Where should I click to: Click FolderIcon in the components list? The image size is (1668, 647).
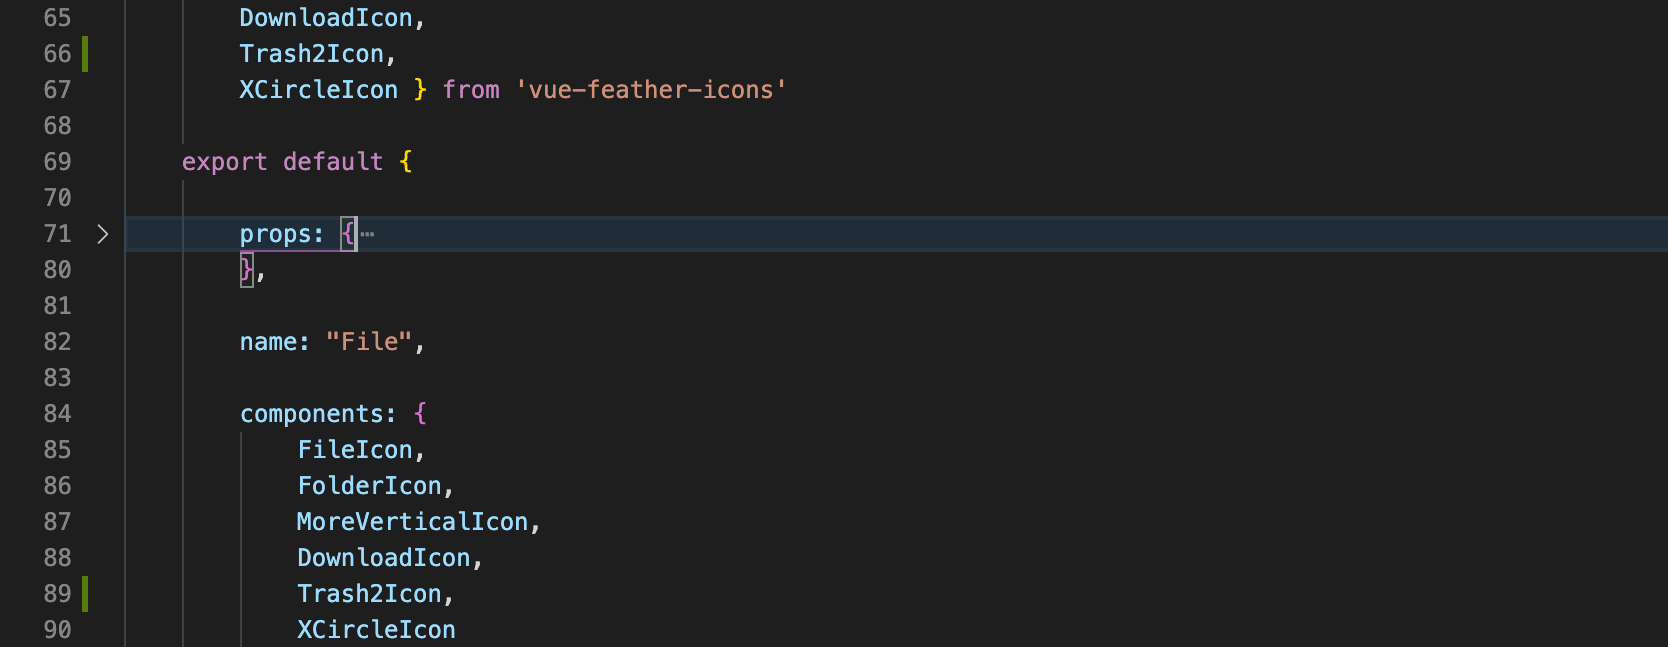[369, 486]
